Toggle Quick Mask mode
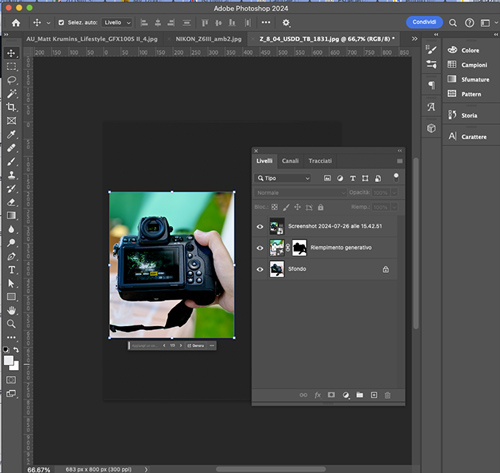This screenshot has width=500, height=473. click(11, 380)
